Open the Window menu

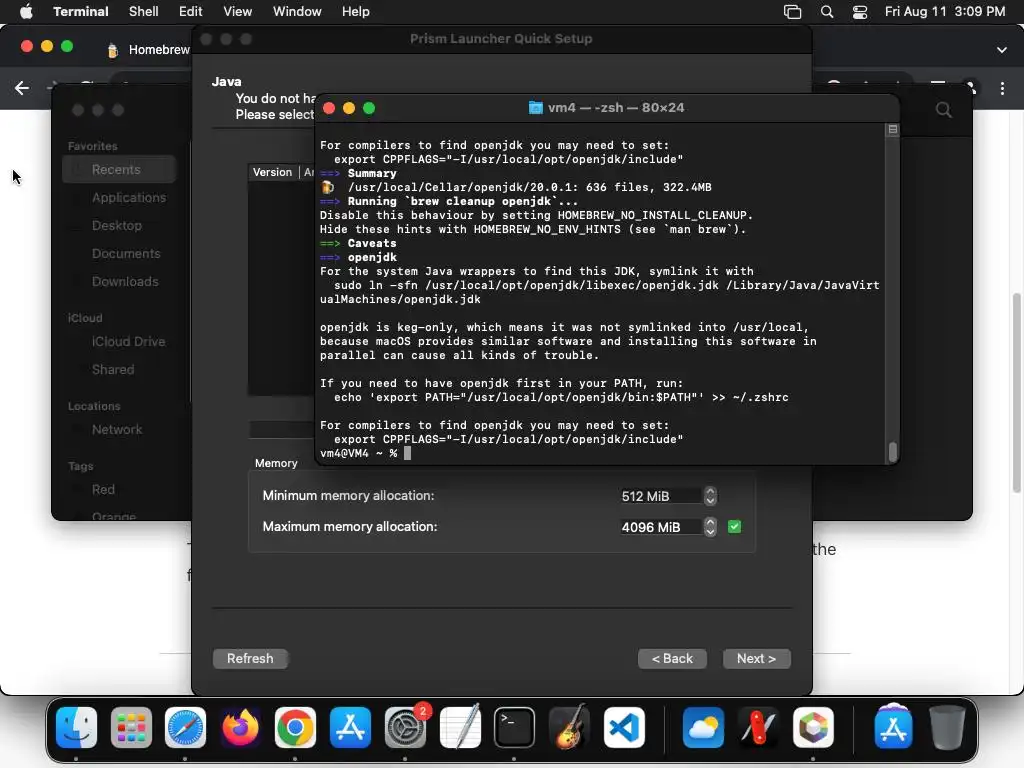point(297,11)
